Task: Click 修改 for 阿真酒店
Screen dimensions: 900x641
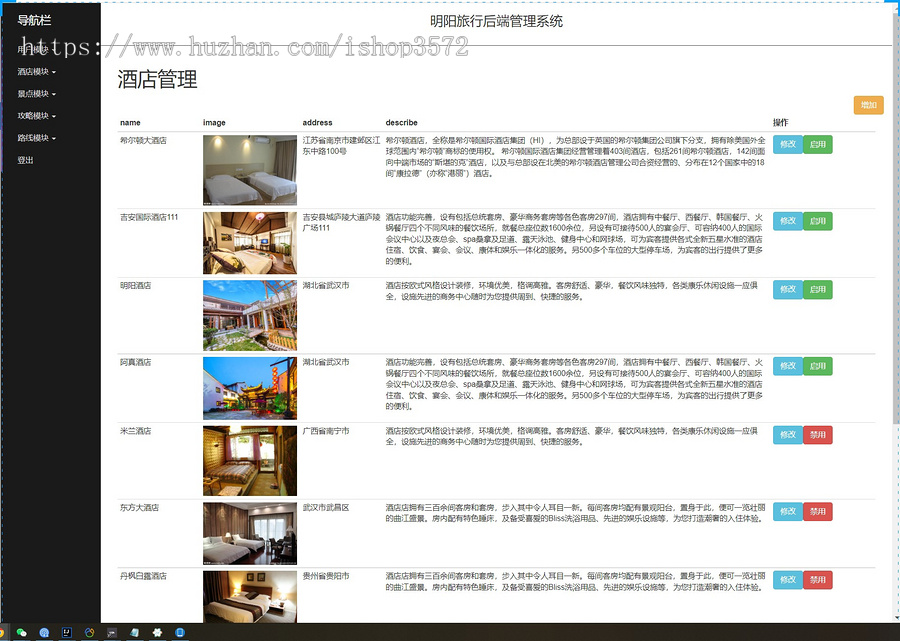Action: coord(788,366)
